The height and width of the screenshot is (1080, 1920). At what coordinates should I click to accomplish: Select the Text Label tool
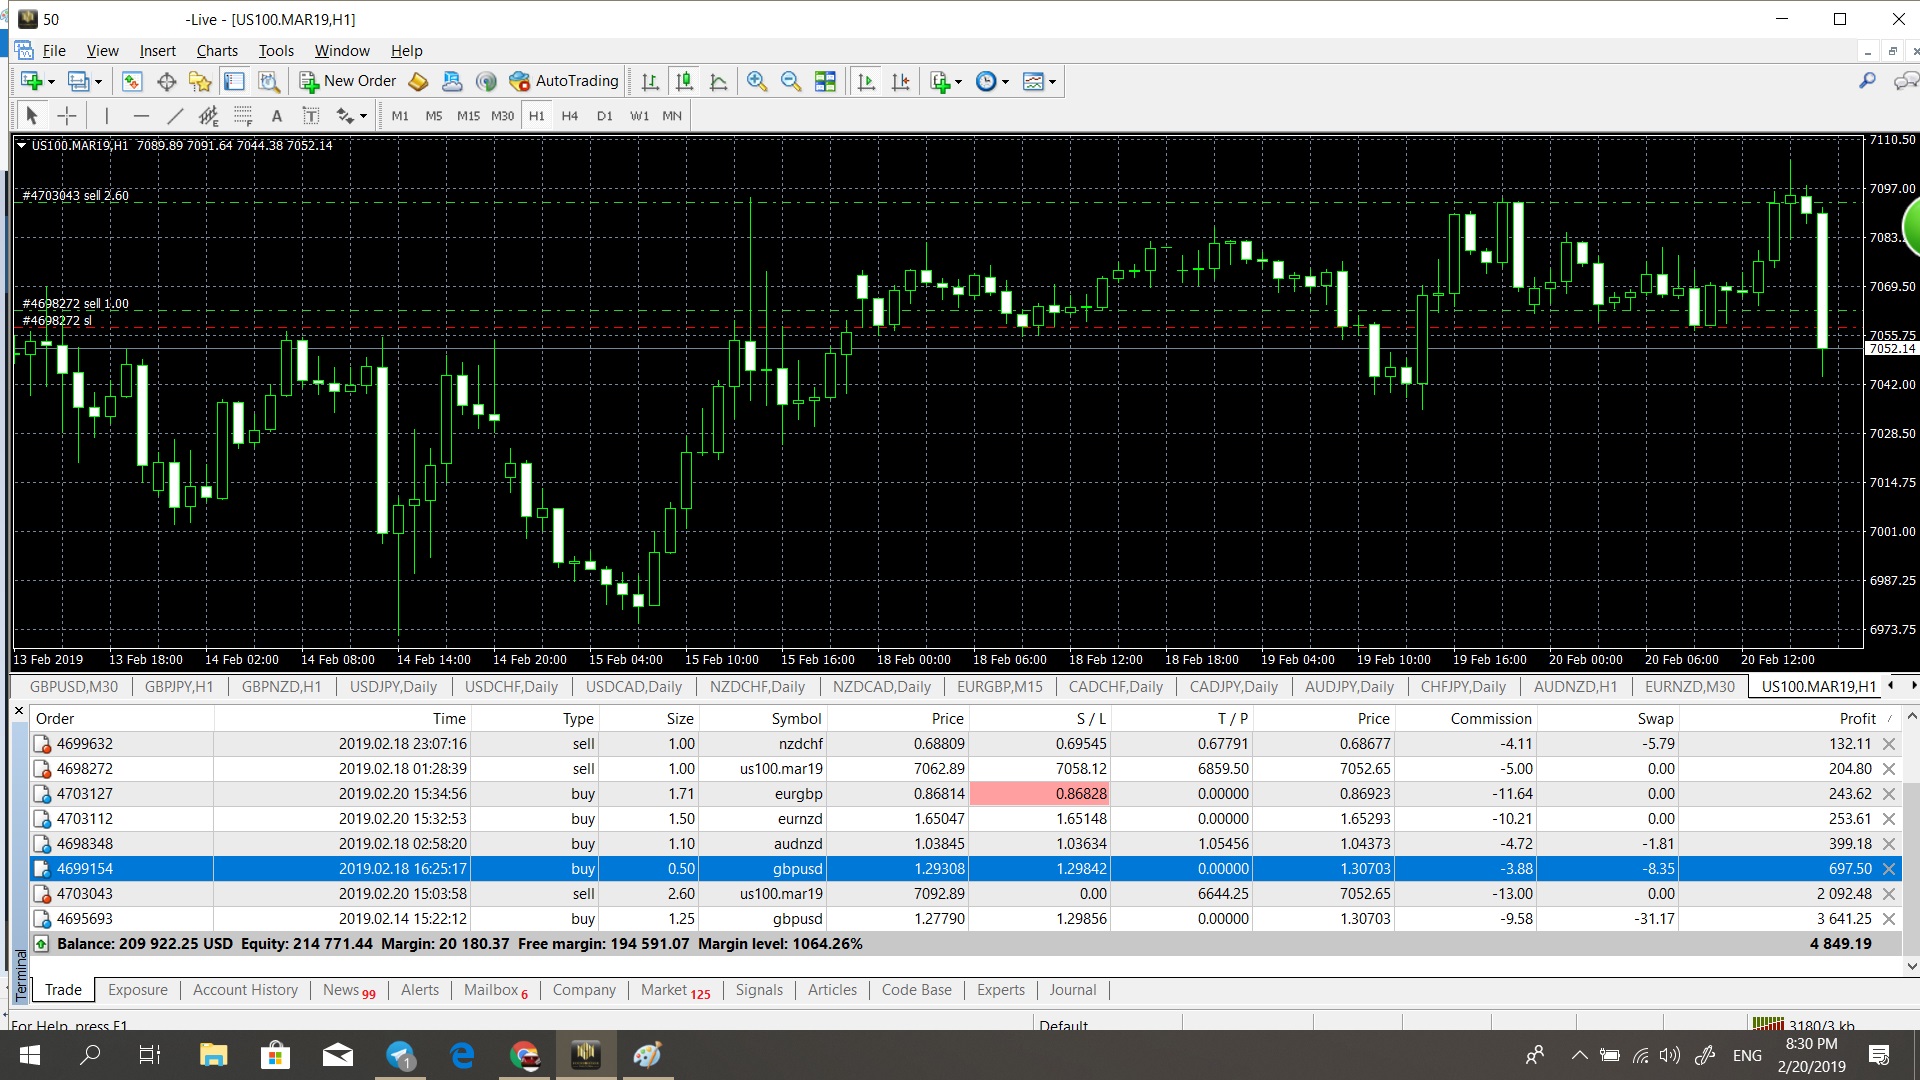pos(311,116)
